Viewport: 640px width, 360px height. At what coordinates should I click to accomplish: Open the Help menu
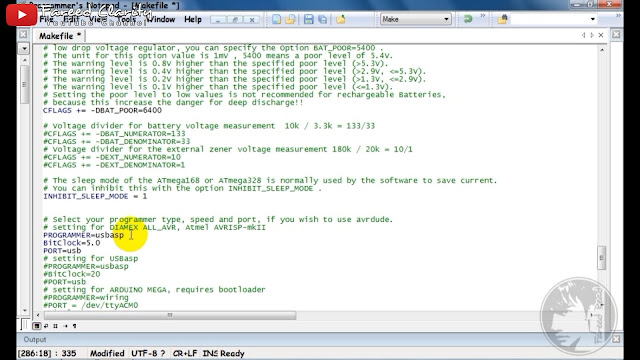coord(193,19)
